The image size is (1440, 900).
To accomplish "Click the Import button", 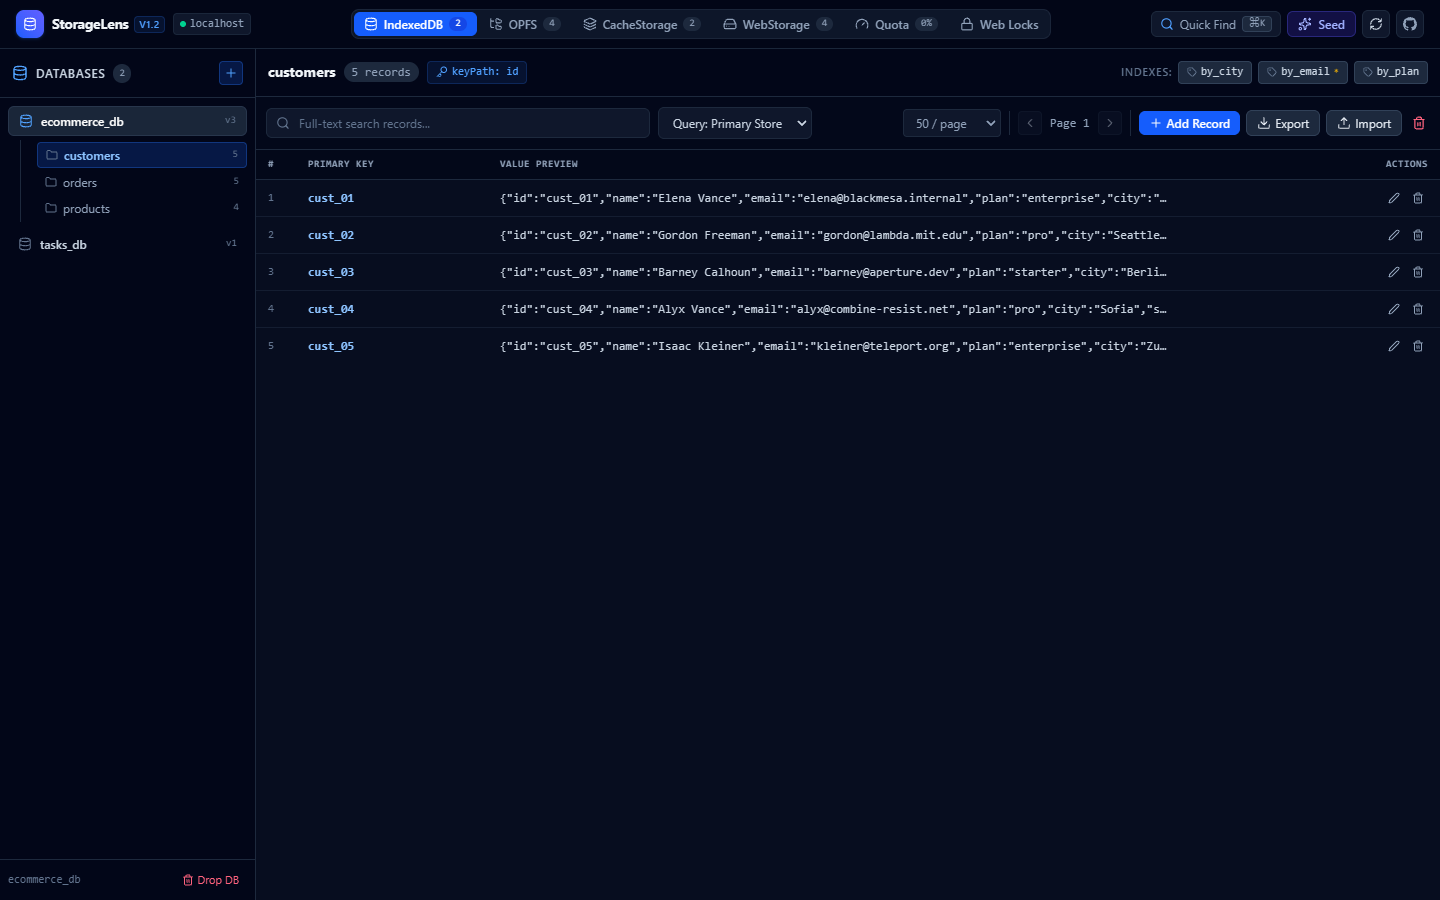I will coord(1364,123).
